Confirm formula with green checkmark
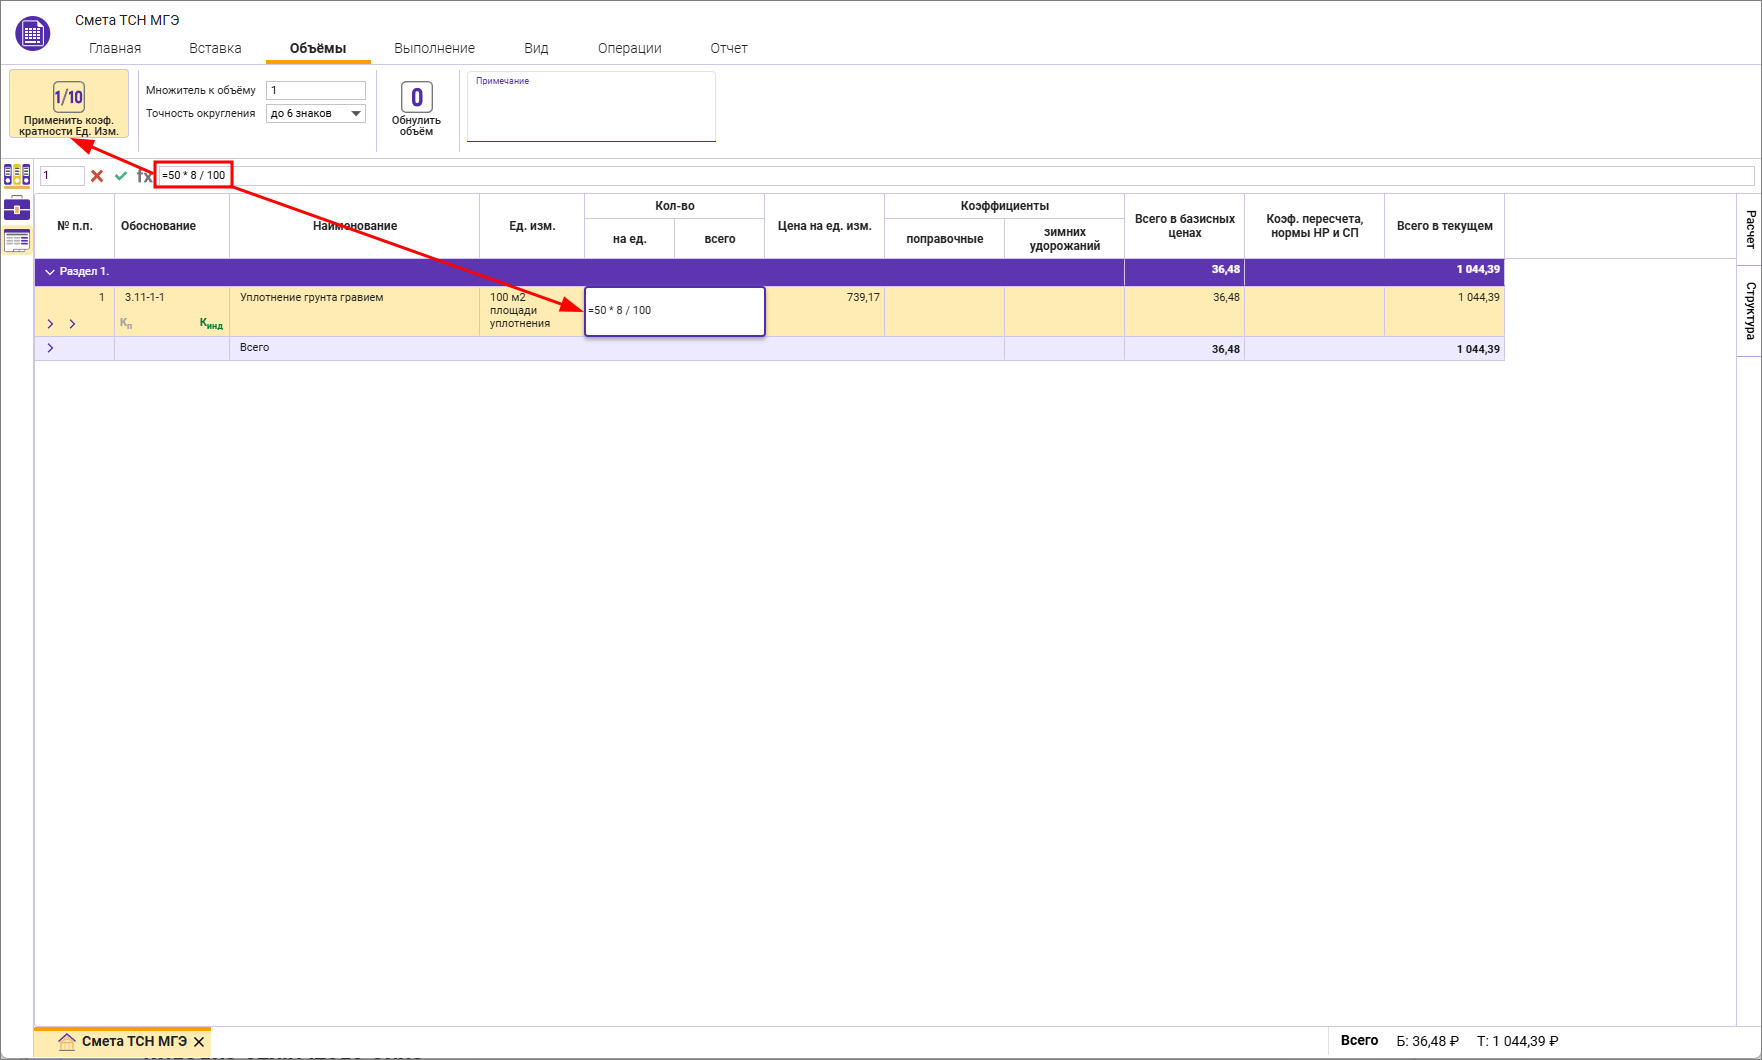Viewport: 1762px width, 1060px height. click(121, 176)
